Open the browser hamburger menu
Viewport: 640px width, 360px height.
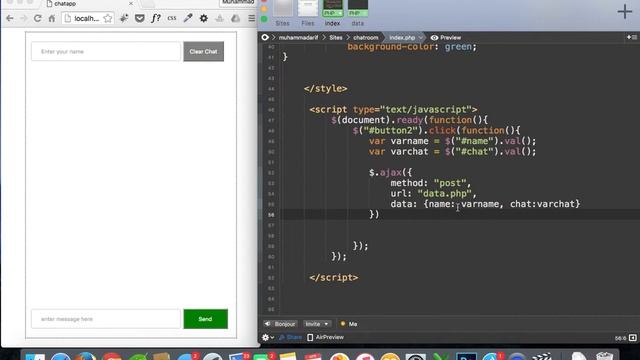[251, 18]
